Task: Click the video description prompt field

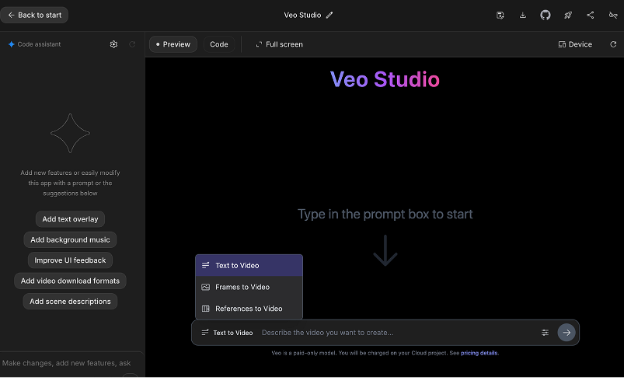Action: (397, 332)
